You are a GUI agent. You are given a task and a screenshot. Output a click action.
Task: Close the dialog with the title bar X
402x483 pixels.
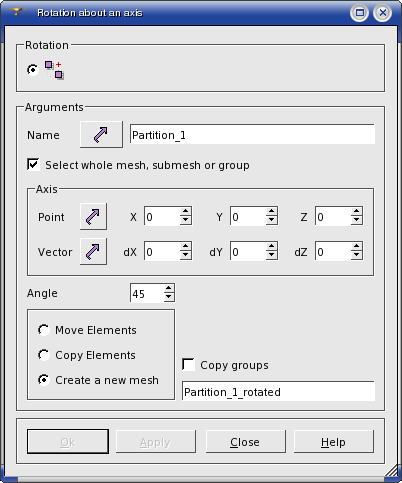(383, 13)
